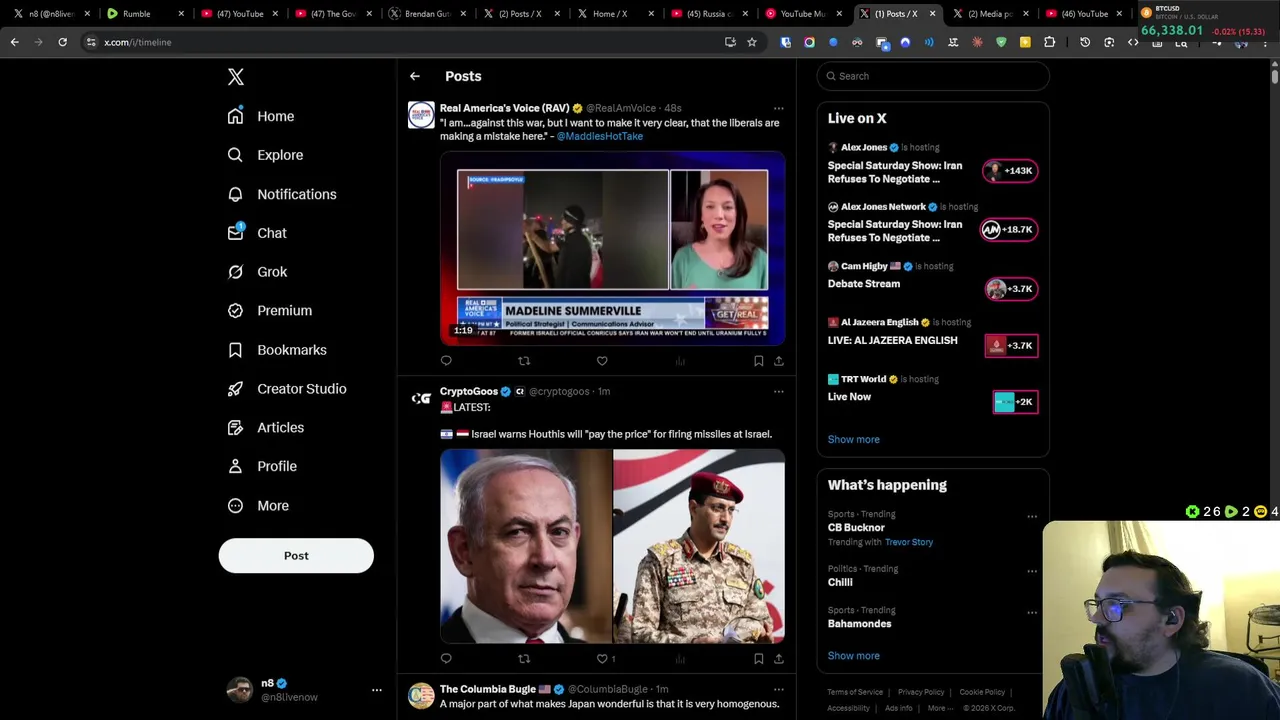Go back in browser history

click(x=15, y=42)
